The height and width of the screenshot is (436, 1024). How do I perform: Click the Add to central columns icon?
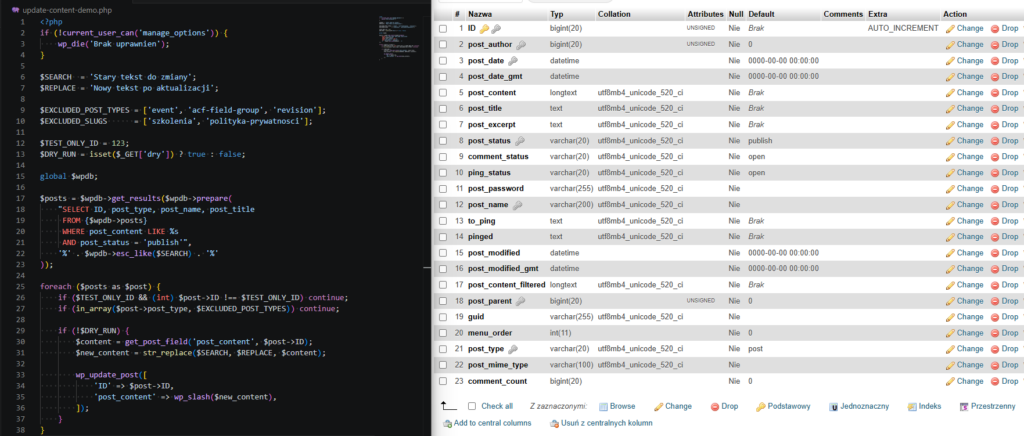pyautogui.click(x=447, y=423)
